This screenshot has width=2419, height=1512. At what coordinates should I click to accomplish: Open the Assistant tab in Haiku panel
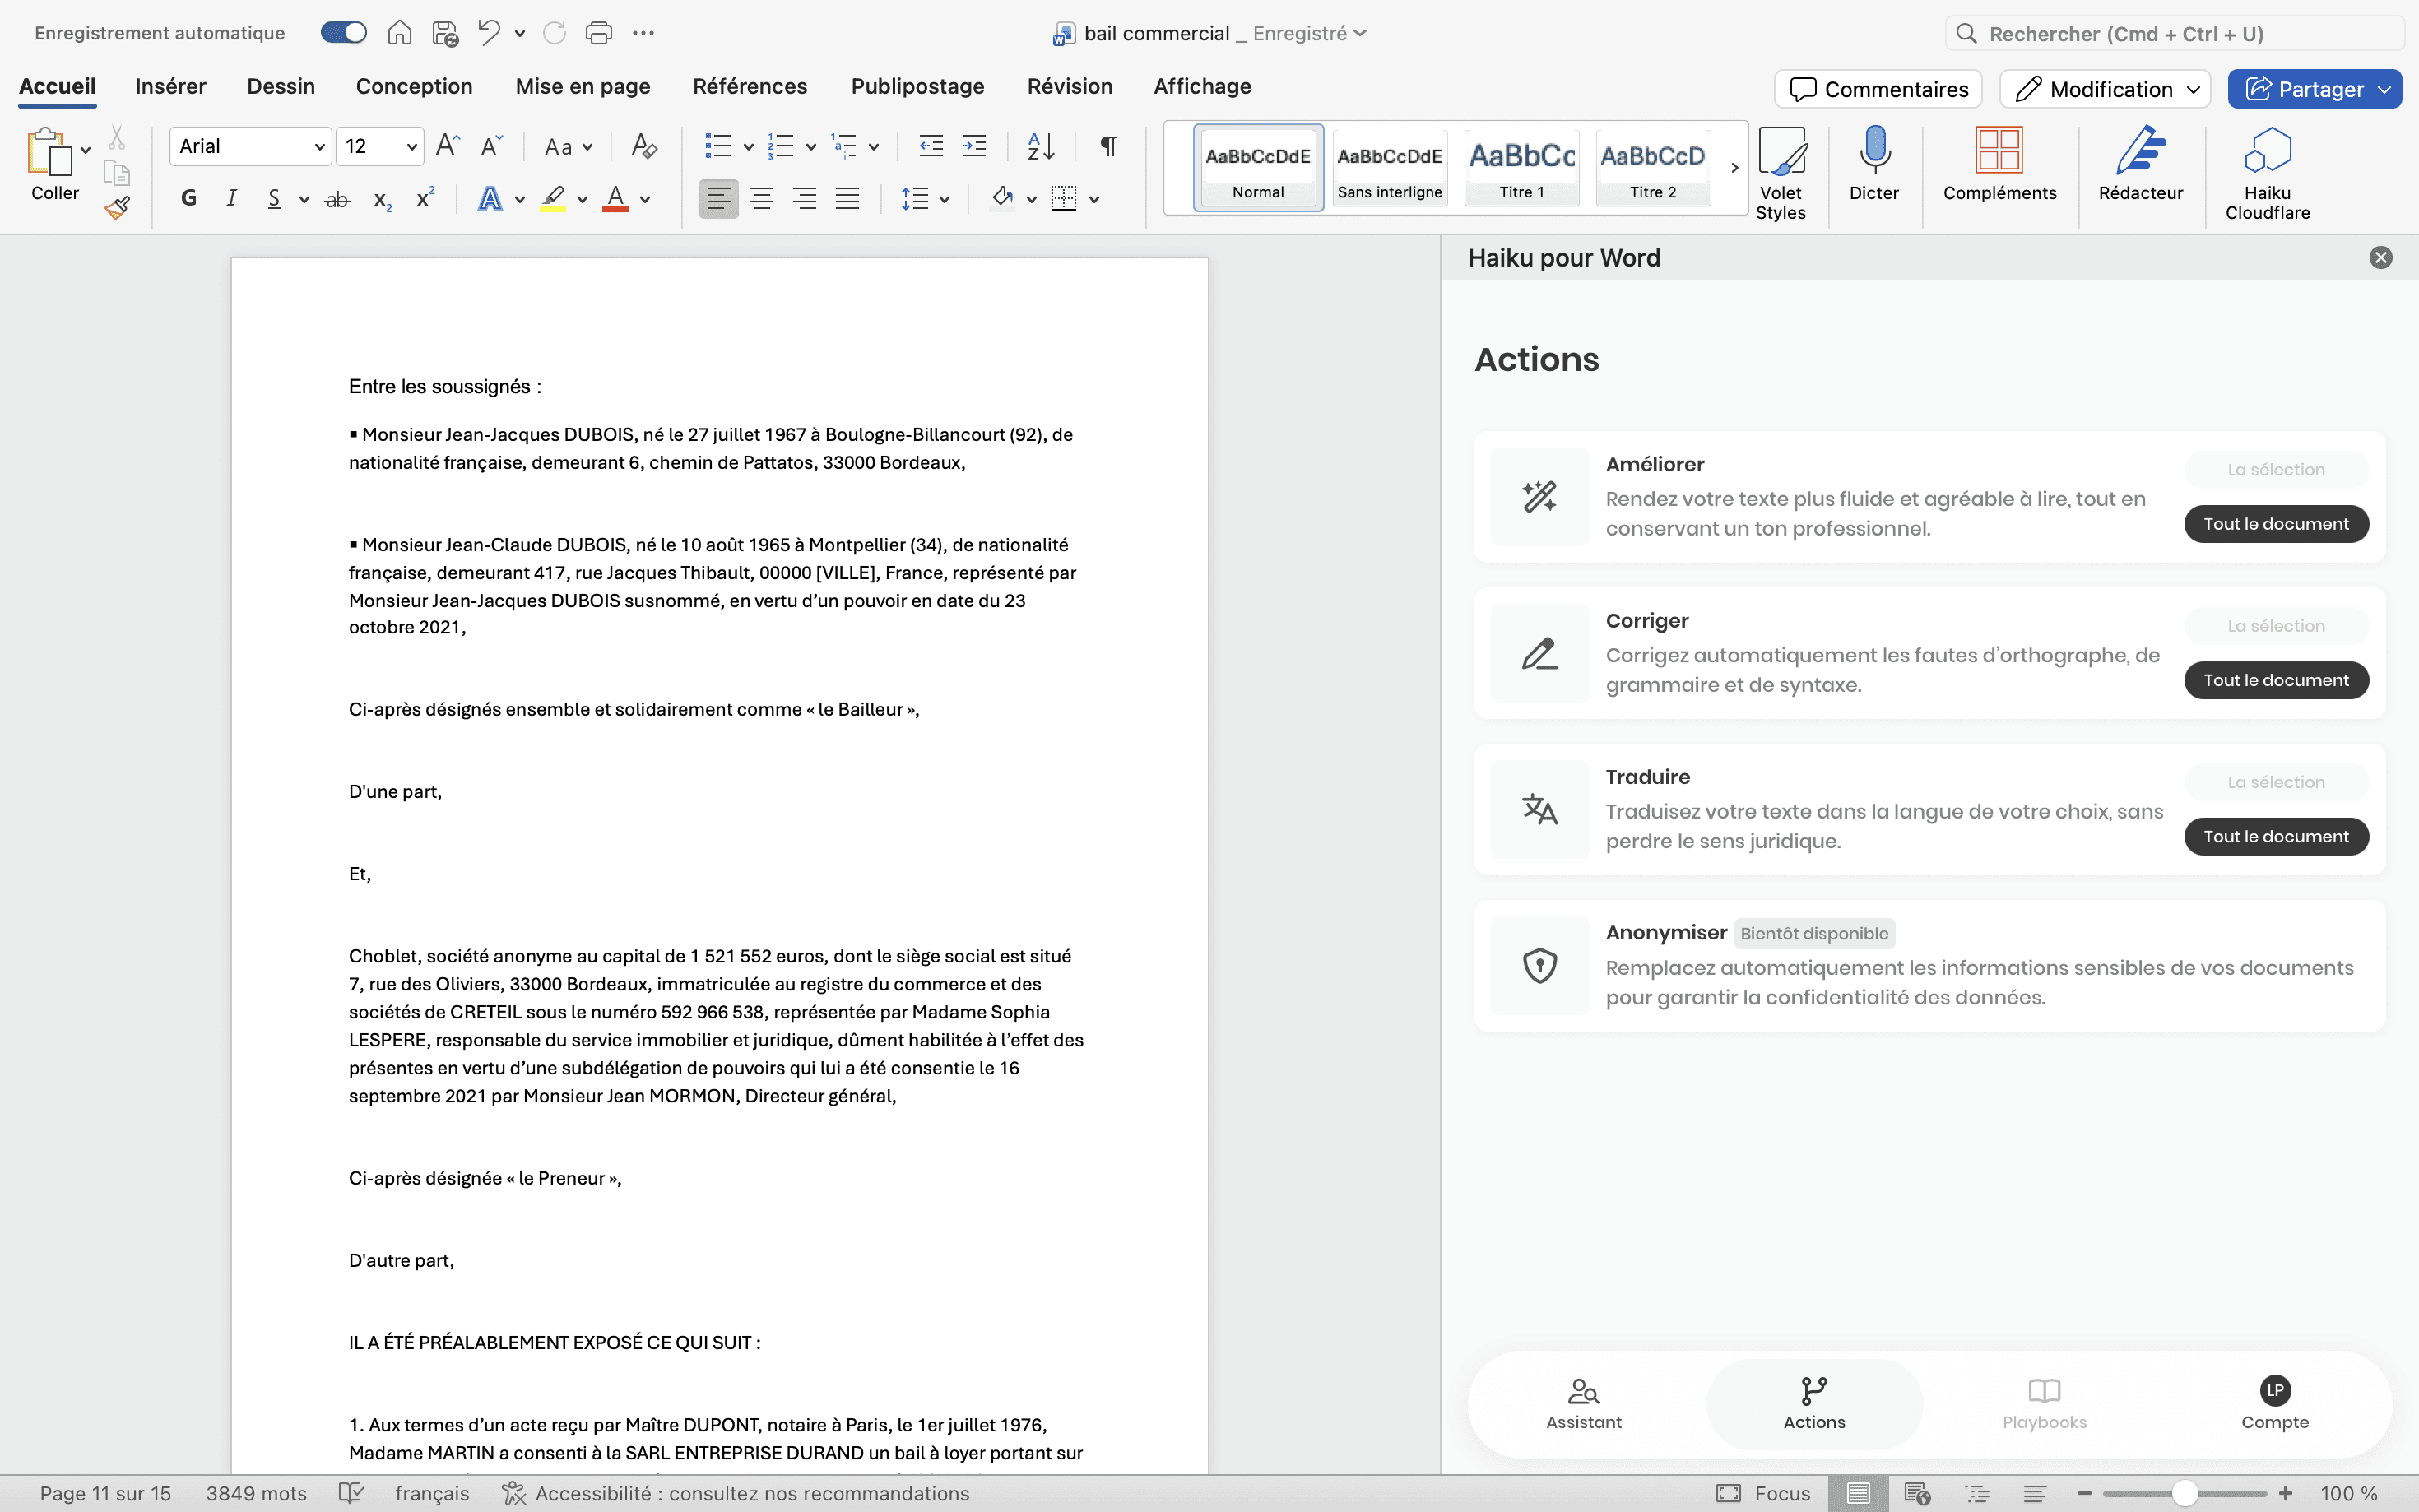tap(1583, 1402)
